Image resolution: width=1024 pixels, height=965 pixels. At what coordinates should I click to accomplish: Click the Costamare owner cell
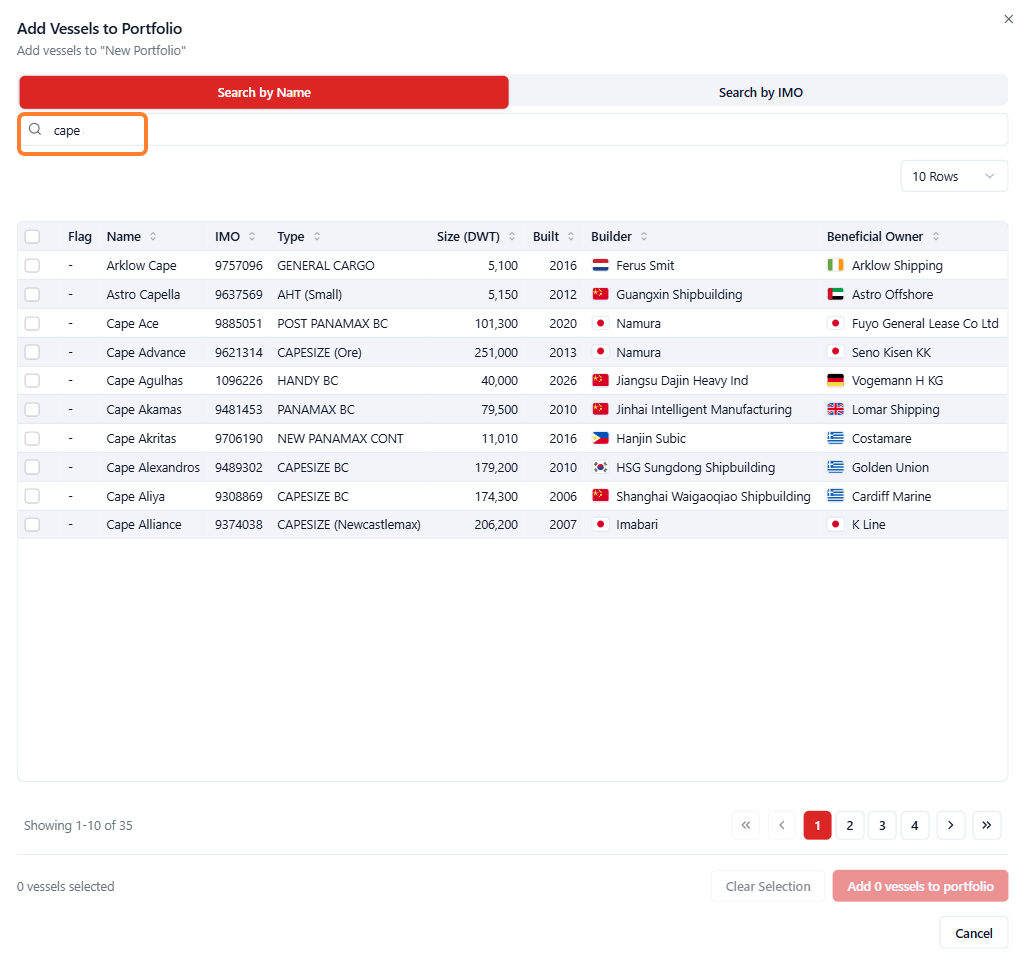881,439
